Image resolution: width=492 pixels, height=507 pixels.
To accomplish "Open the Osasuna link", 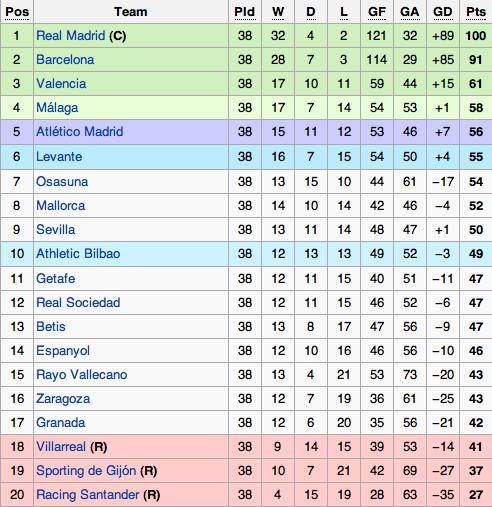I will [62, 182].
